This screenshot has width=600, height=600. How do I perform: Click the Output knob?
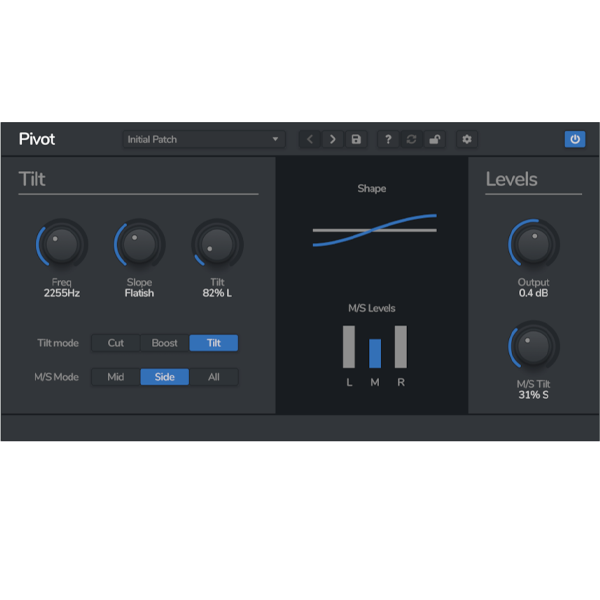click(533, 244)
